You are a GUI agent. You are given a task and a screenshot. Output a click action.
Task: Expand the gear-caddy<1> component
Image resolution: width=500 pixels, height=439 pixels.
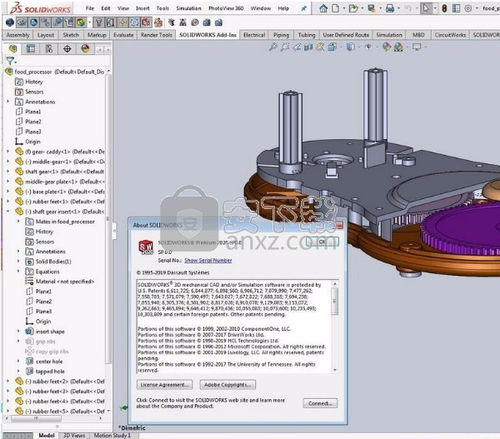point(8,151)
